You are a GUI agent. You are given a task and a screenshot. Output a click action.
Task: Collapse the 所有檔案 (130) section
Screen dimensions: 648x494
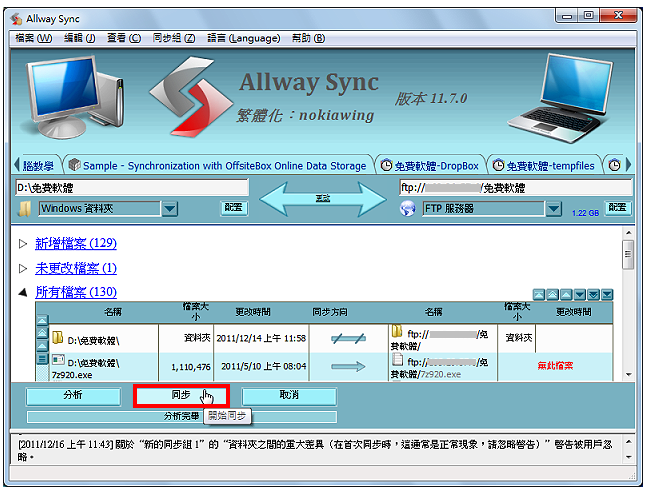pyautogui.click(x=23, y=293)
